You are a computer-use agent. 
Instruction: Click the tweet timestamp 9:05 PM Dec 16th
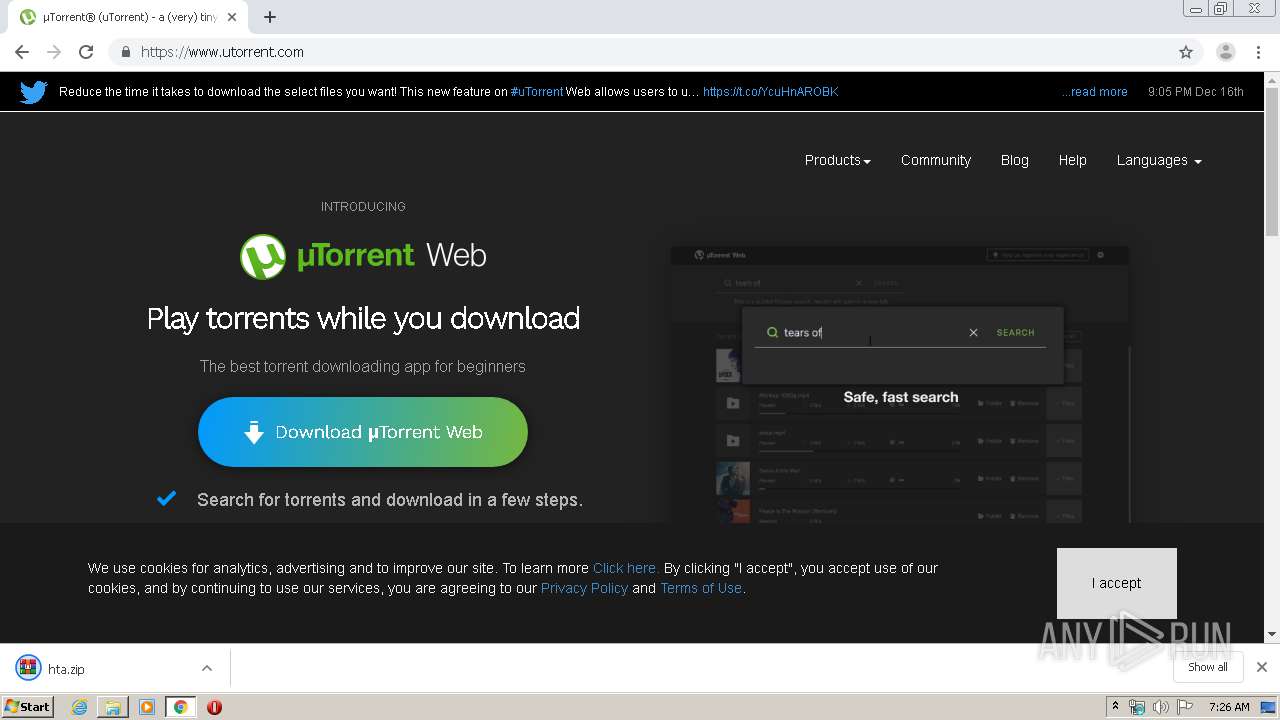[1196, 92]
